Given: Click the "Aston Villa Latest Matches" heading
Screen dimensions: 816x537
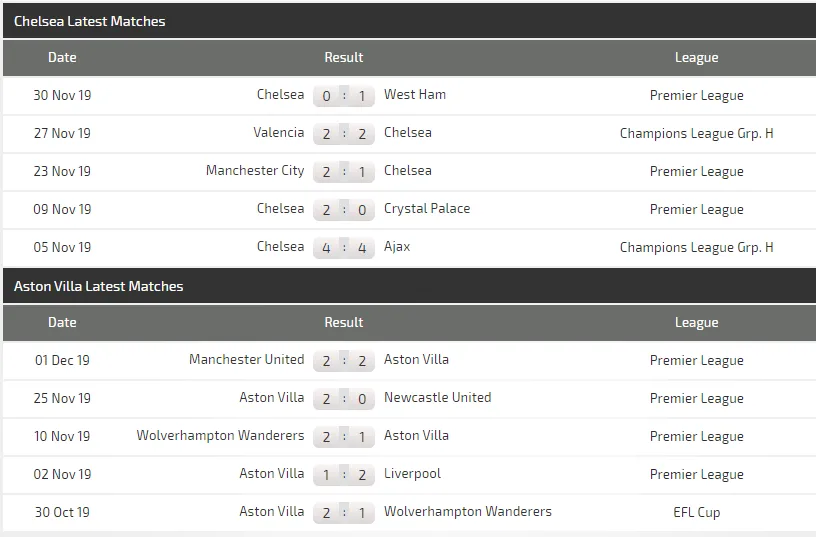Looking at the screenshot, I should 99,286.
